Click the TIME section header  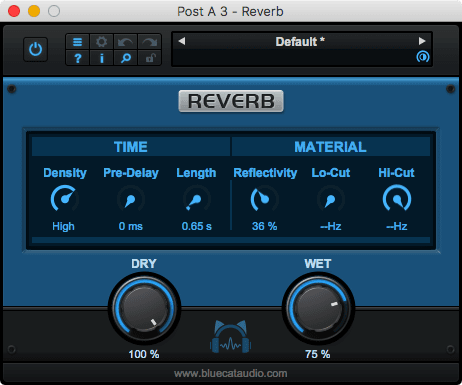[131, 147]
